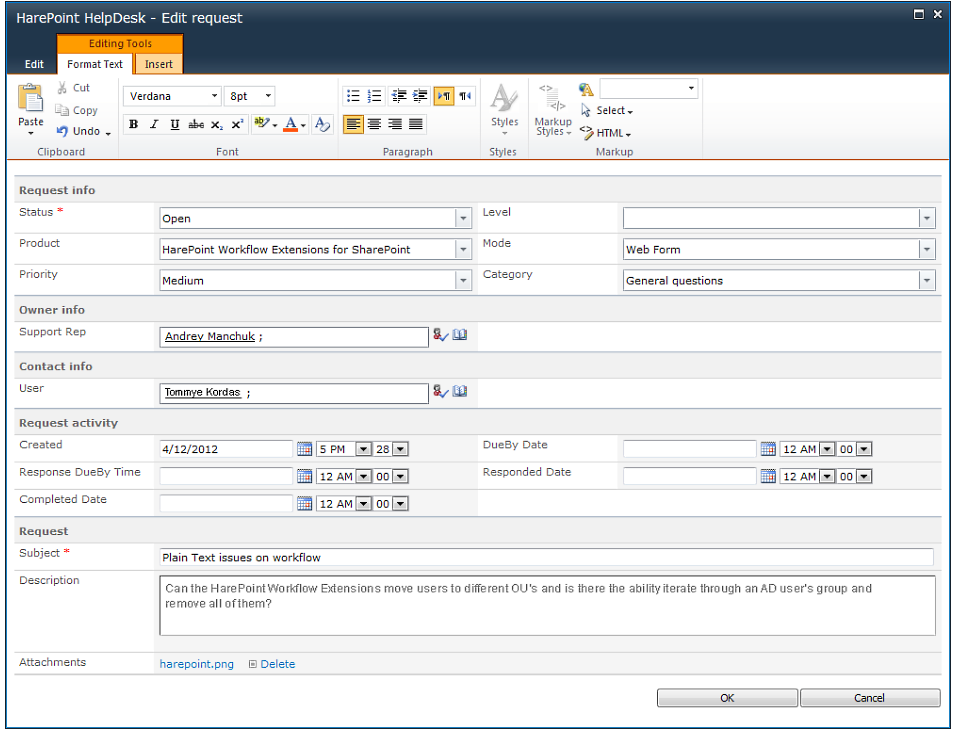Toggle italic text formatting

tap(154, 125)
